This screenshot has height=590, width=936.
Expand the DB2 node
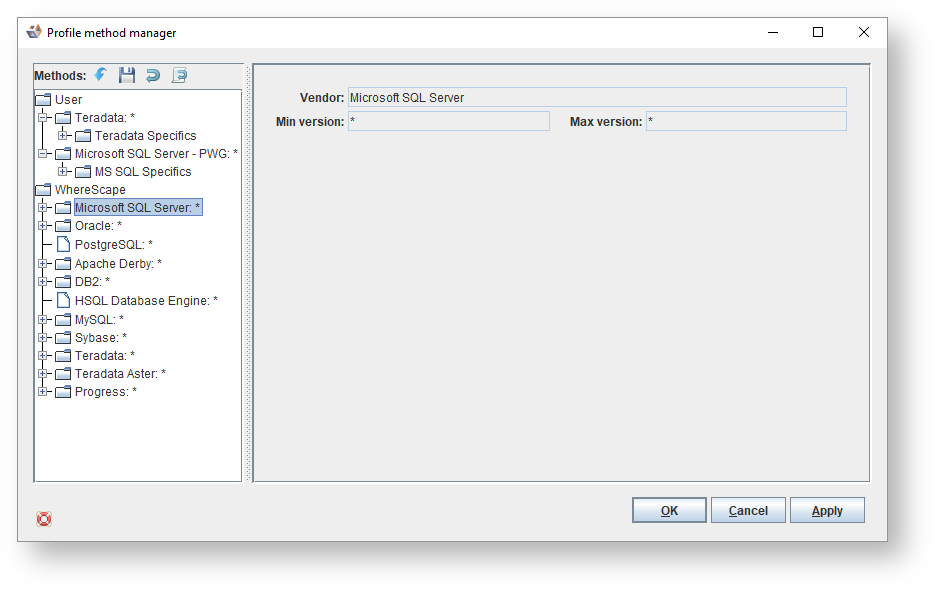[x=43, y=281]
